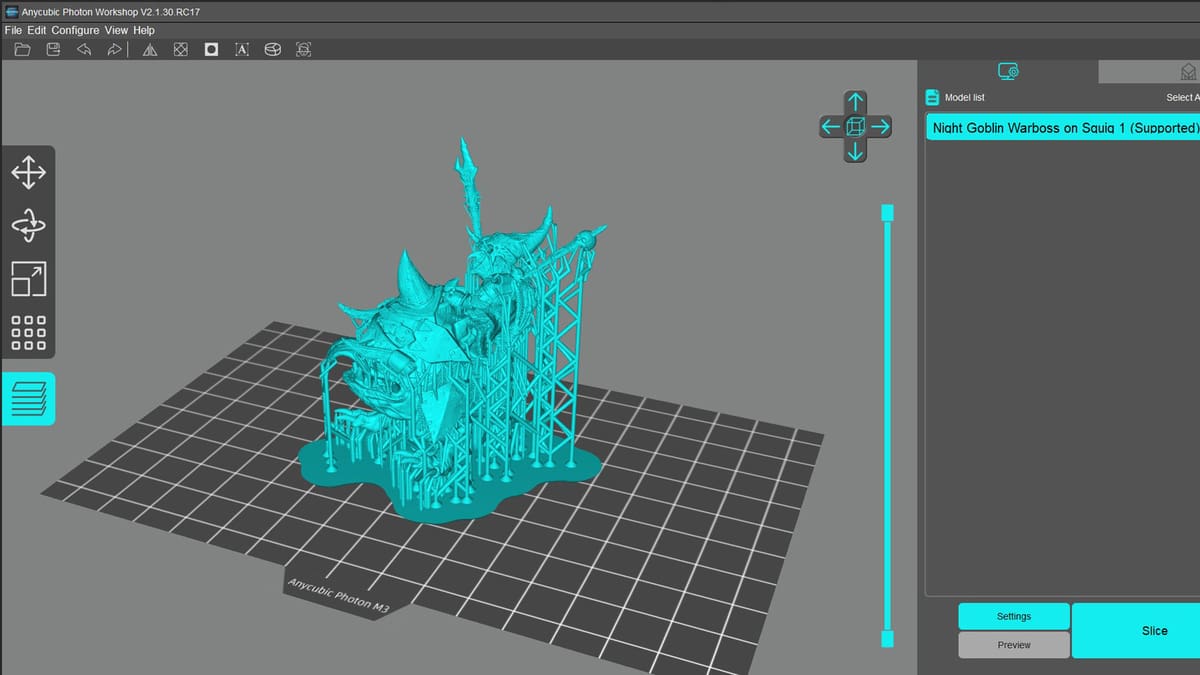
Task: Redo the last action
Action: [x=115, y=49]
